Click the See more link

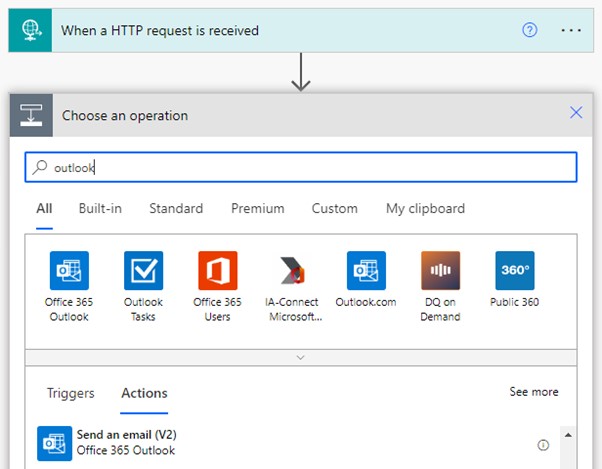pyautogui.click(x=534, y=392)
